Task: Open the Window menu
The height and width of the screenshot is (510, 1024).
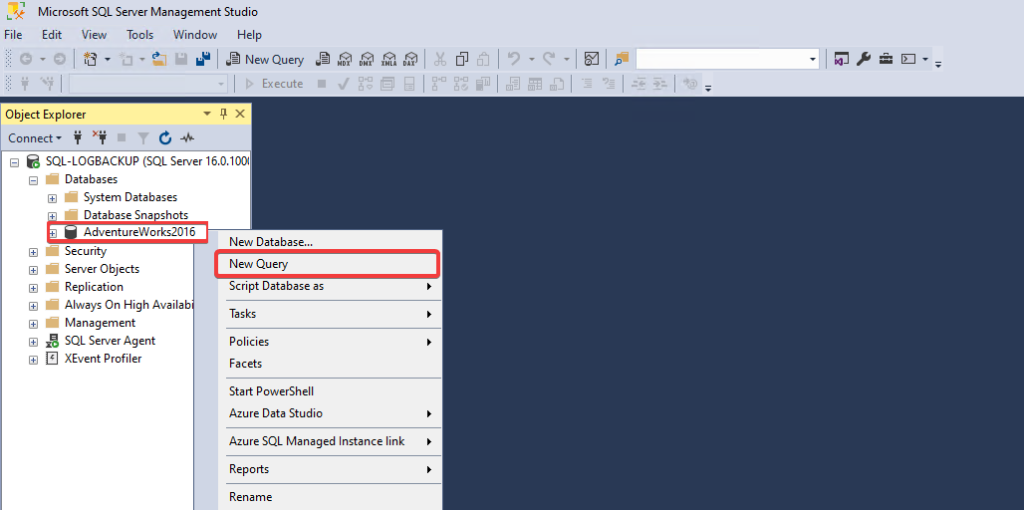Action: 195,35
